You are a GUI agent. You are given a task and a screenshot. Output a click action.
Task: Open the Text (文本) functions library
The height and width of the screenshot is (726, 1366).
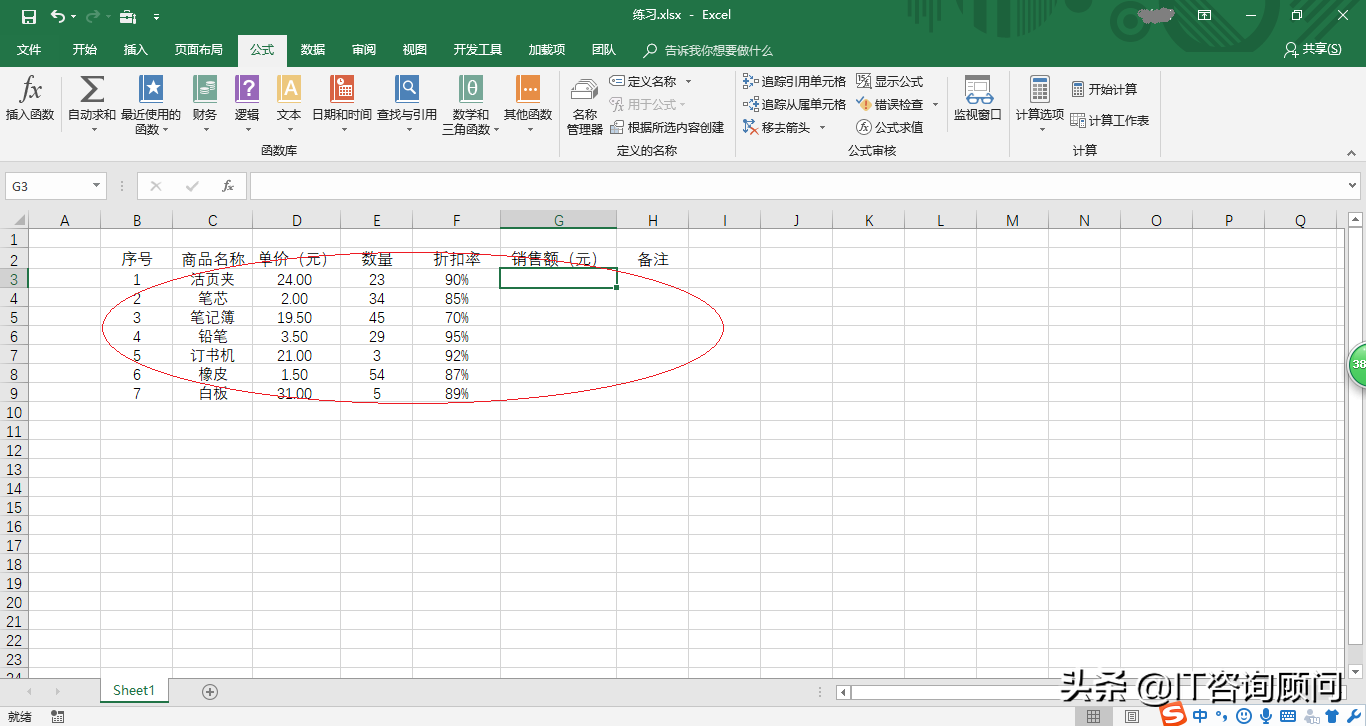(289, 105)
